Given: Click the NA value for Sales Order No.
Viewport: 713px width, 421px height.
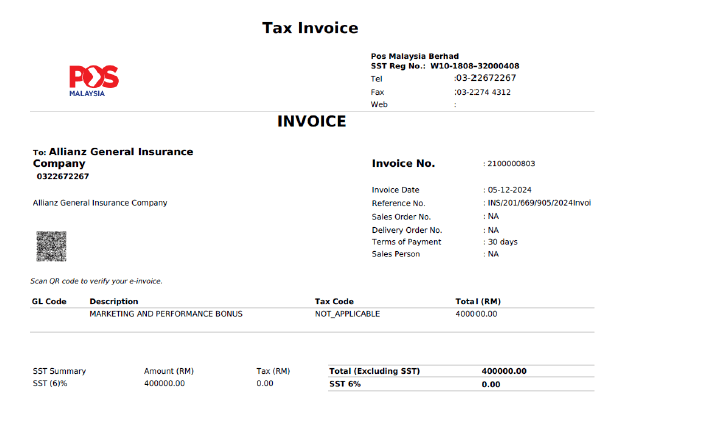Looking at the screenshot, I should (493, 216).
